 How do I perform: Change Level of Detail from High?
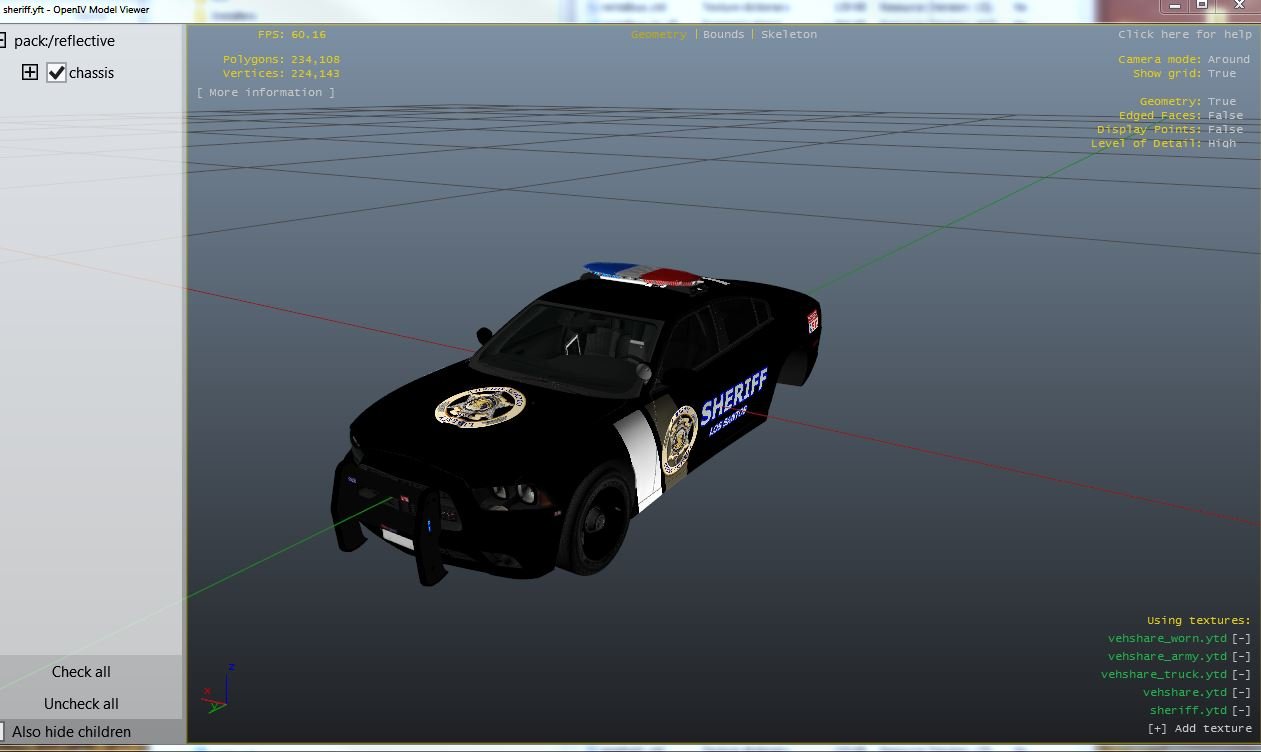click(x=1222, y=143)
